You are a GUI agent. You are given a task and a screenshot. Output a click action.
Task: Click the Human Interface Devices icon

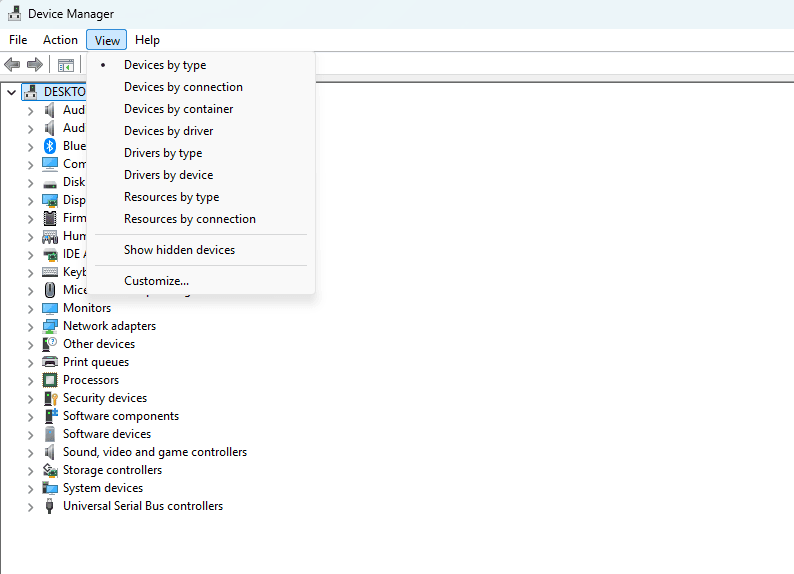[x=50, y=236]
